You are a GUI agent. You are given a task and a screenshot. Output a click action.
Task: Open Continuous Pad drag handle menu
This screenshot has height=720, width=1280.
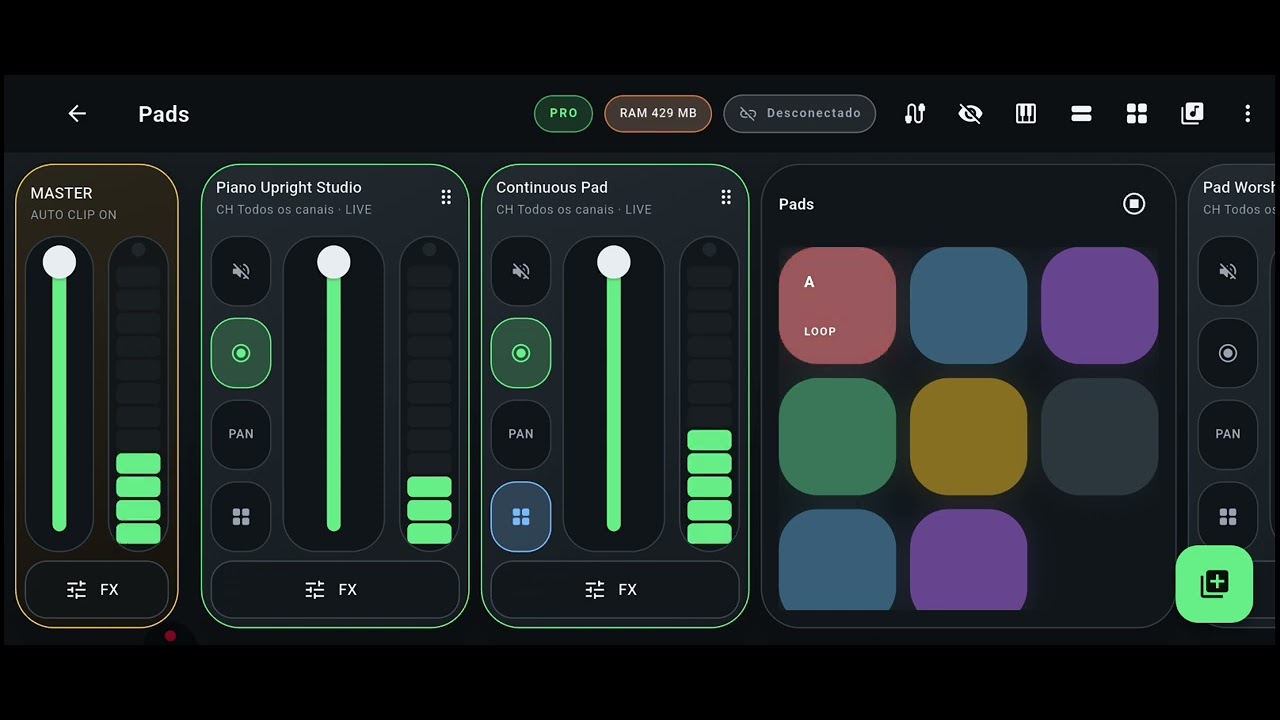tap(726, 197)
